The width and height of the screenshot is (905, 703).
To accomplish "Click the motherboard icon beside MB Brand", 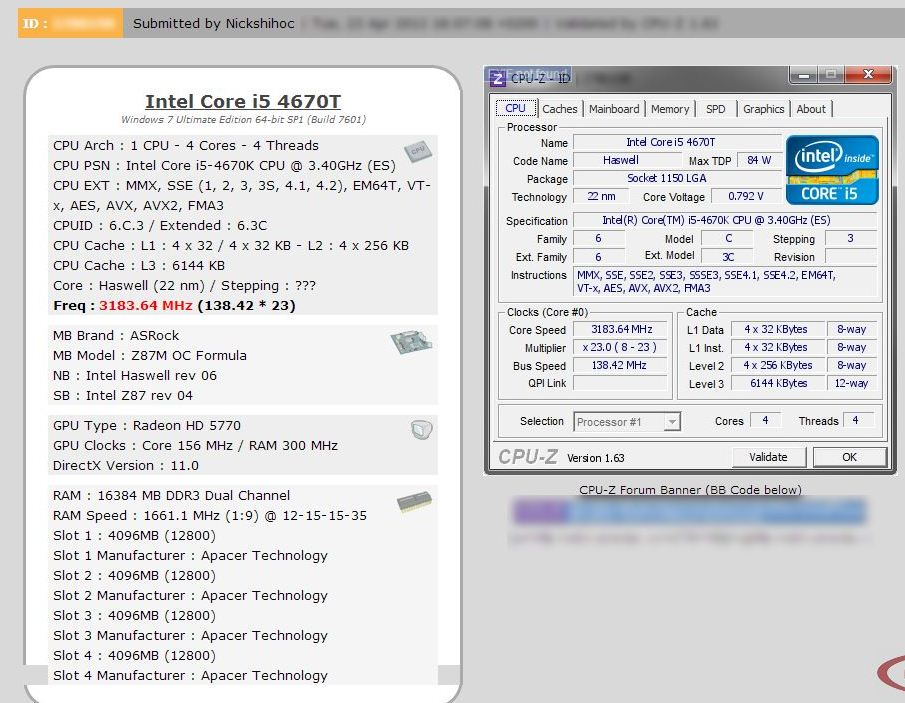I will (x=411, y=342).
